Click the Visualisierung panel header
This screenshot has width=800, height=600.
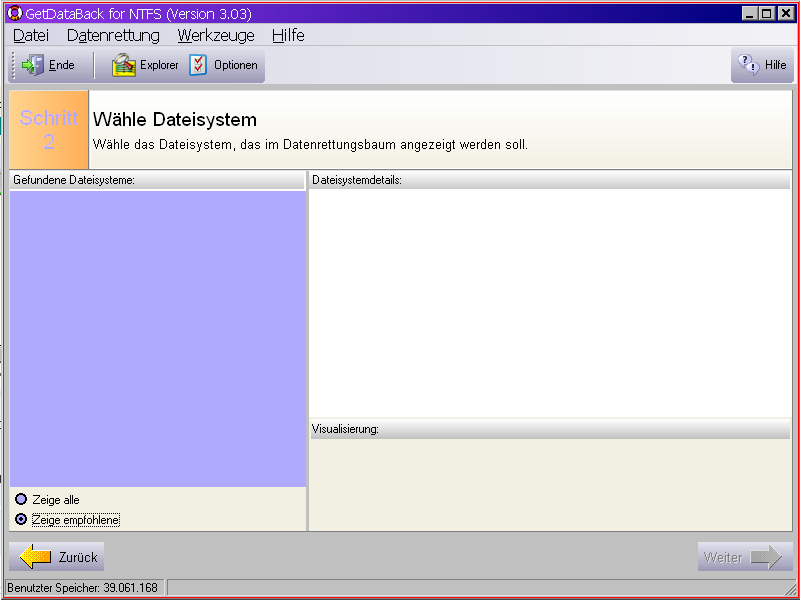point(549,429)
